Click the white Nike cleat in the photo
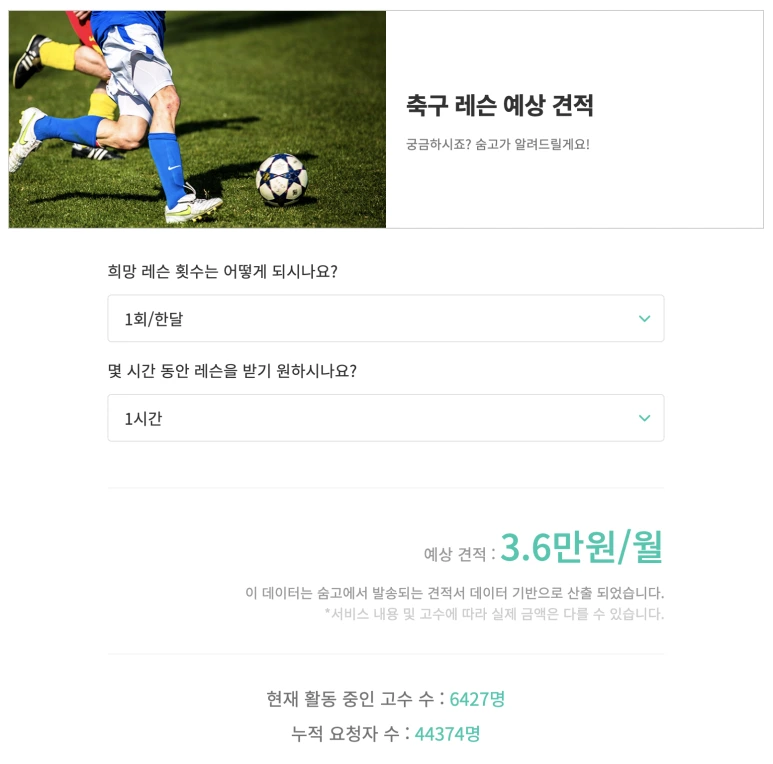 pyautogui.click(x=193, y=207)
